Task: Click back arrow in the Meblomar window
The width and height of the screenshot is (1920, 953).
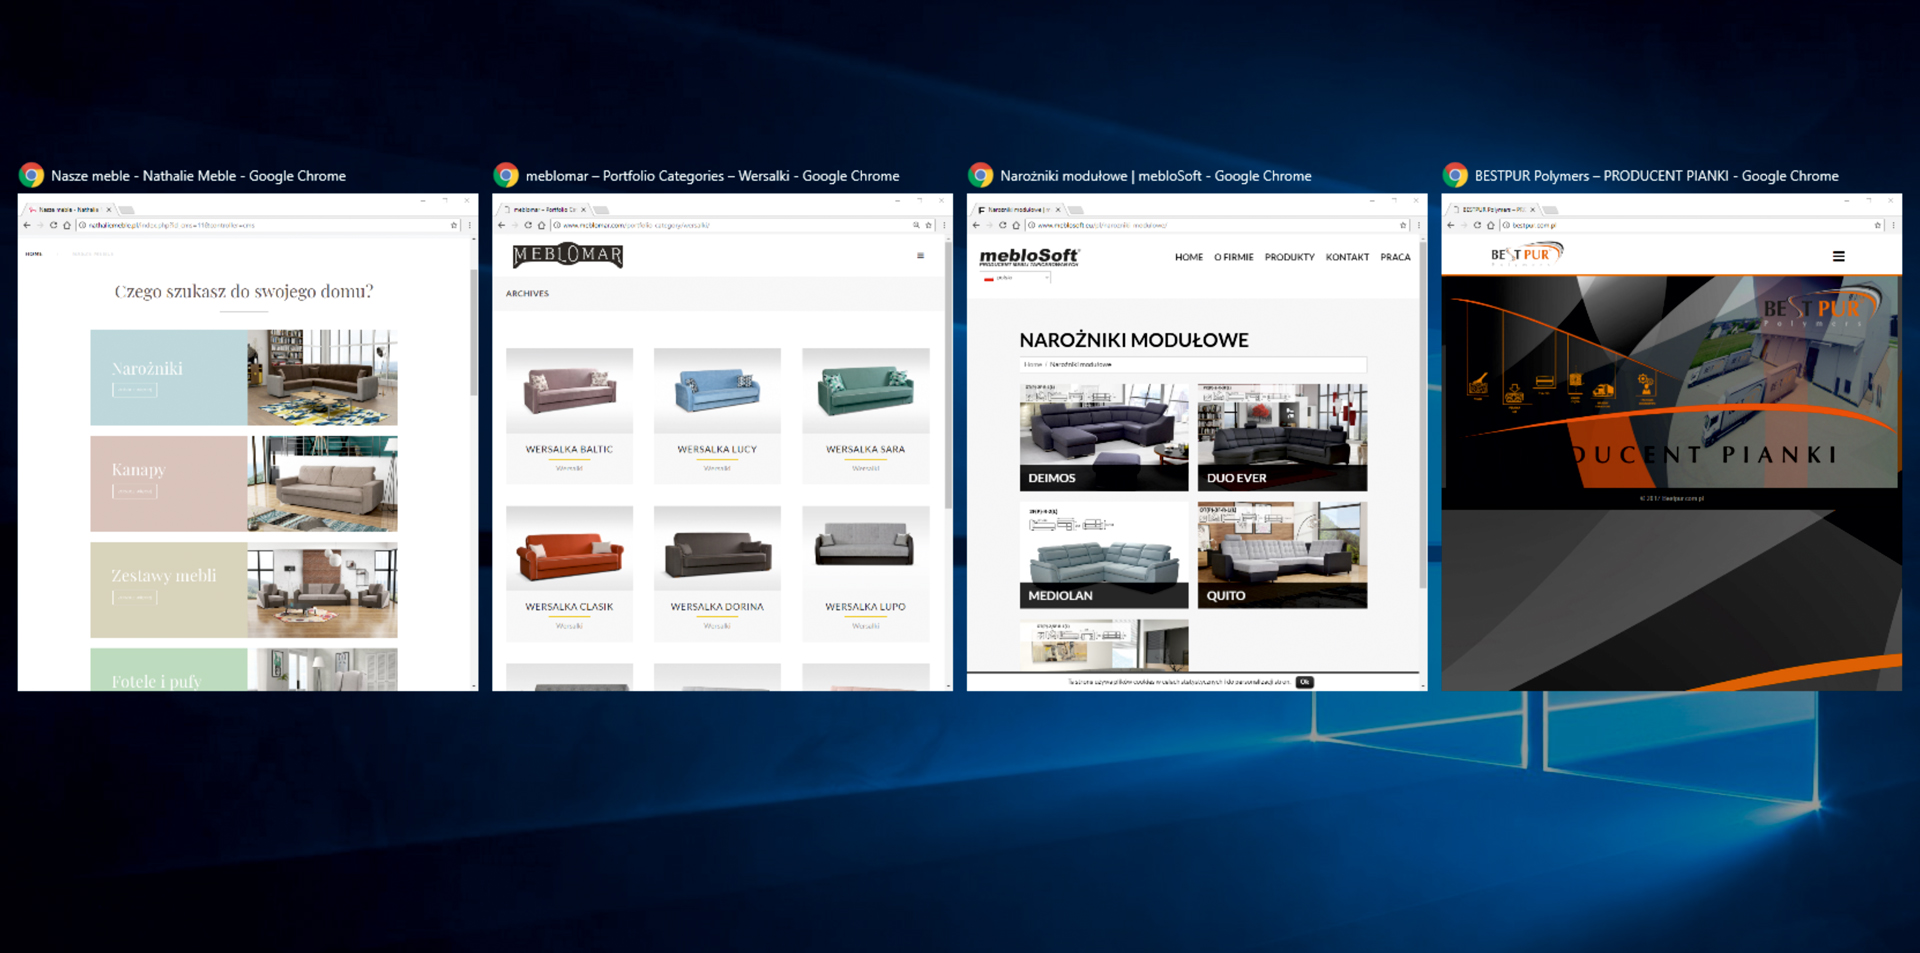Action: (x=502, y=225)
